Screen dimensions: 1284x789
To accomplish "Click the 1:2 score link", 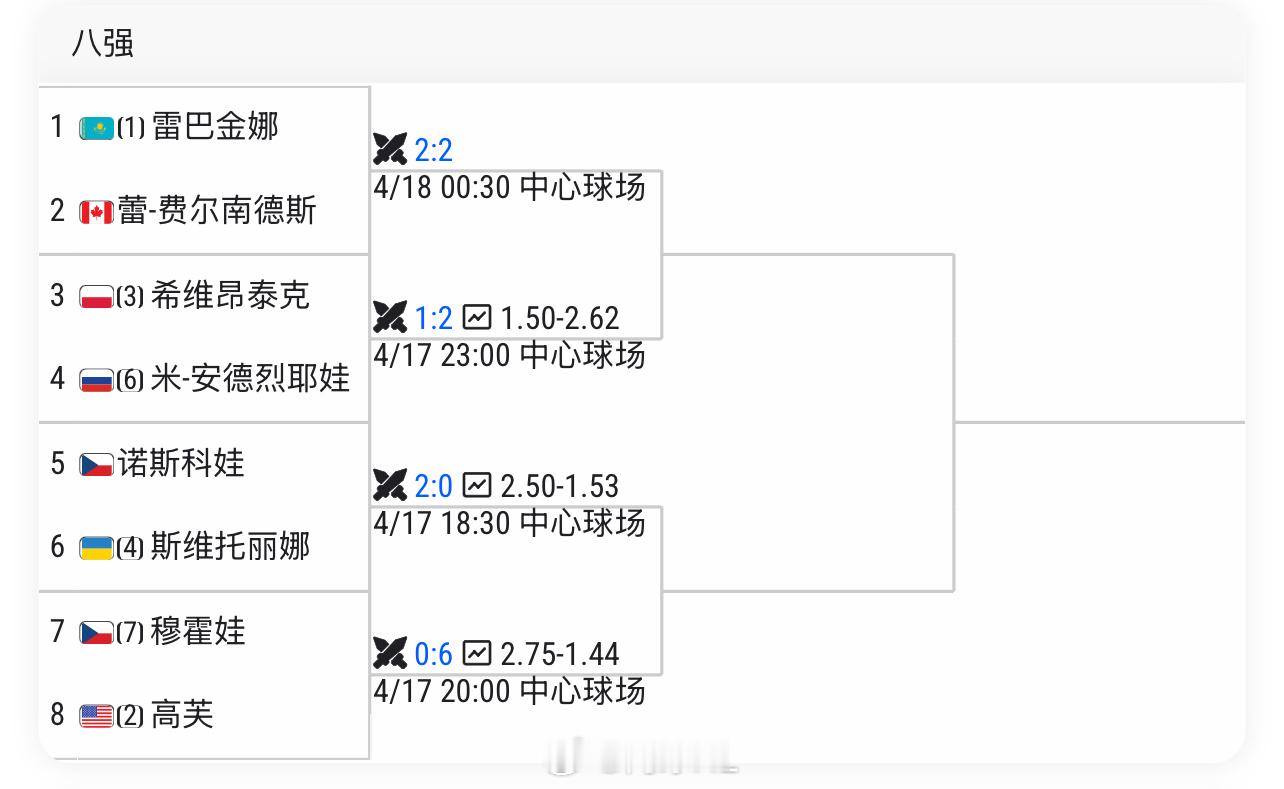I will point(433,318).
